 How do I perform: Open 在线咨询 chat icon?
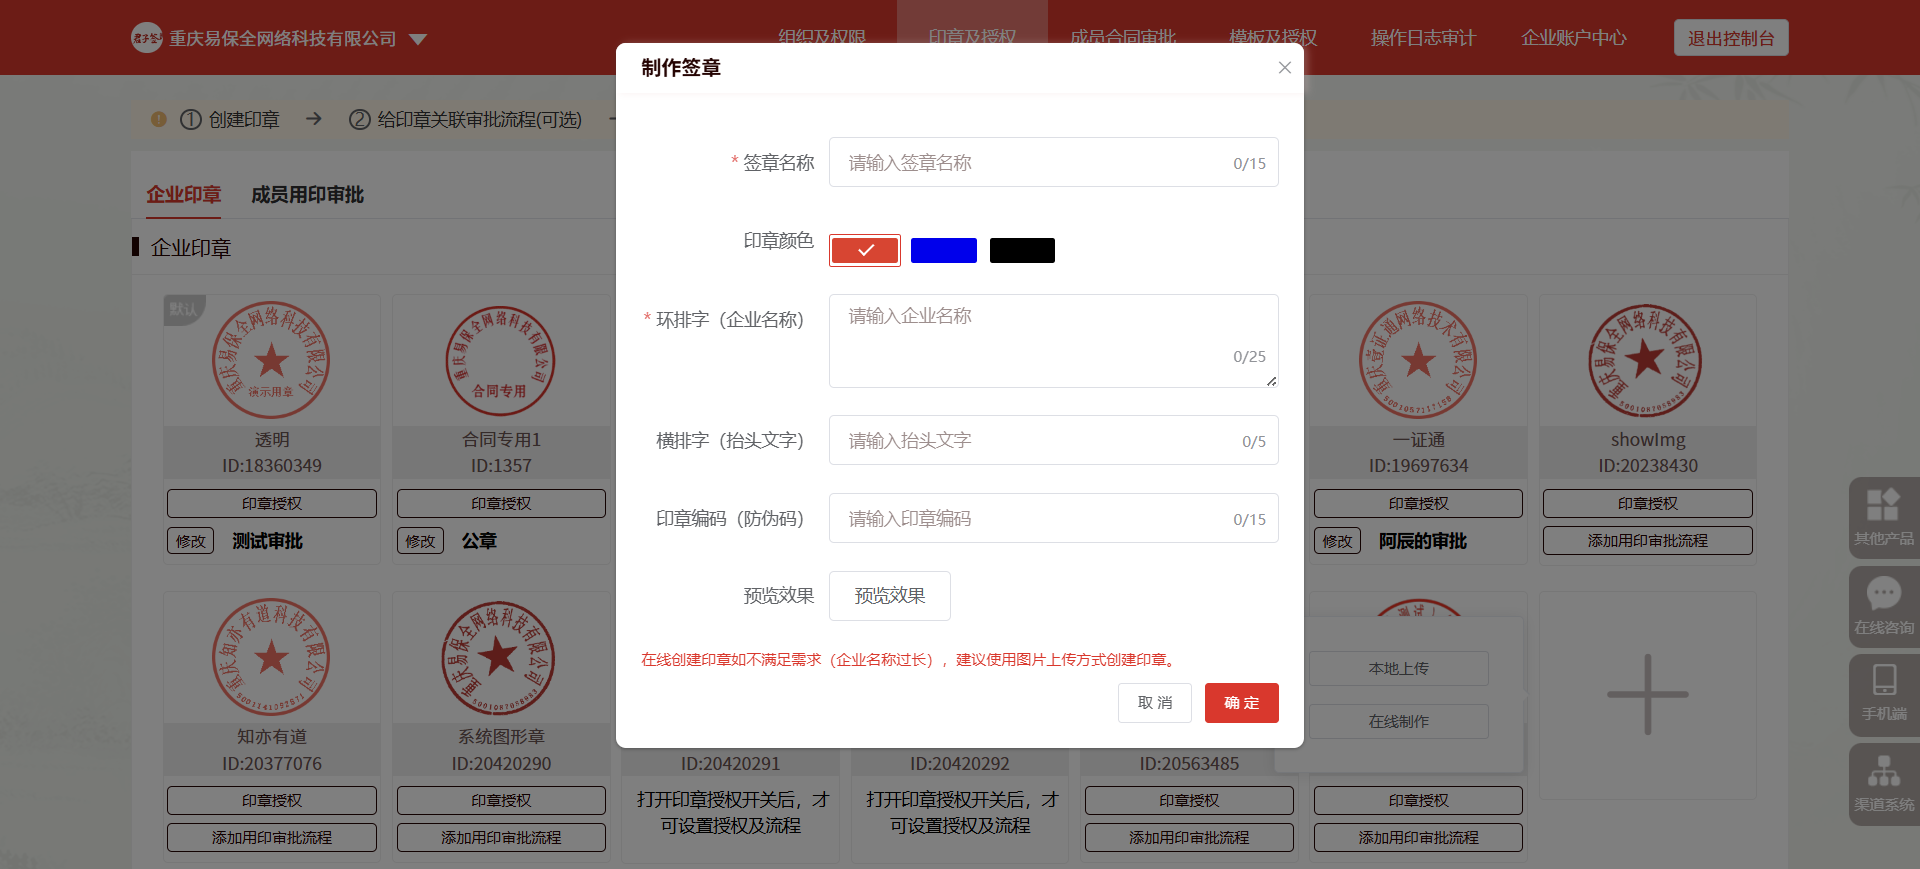click(1883, 595)
